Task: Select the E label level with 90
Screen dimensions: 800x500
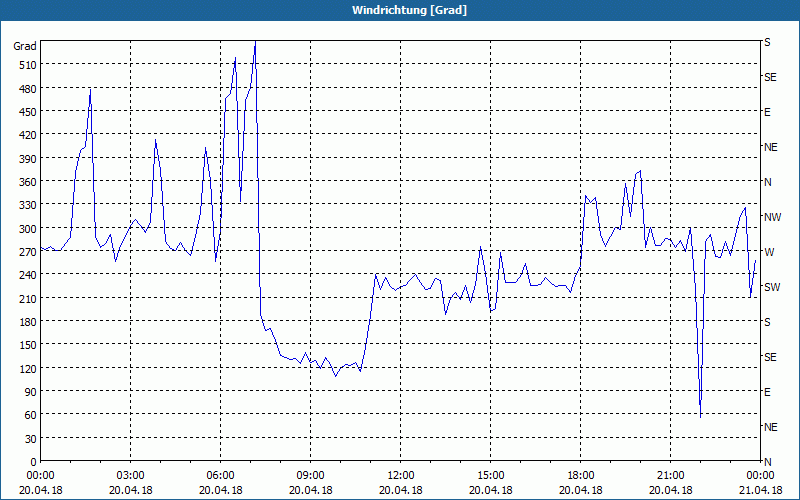Action: click(x=767, y=392)
